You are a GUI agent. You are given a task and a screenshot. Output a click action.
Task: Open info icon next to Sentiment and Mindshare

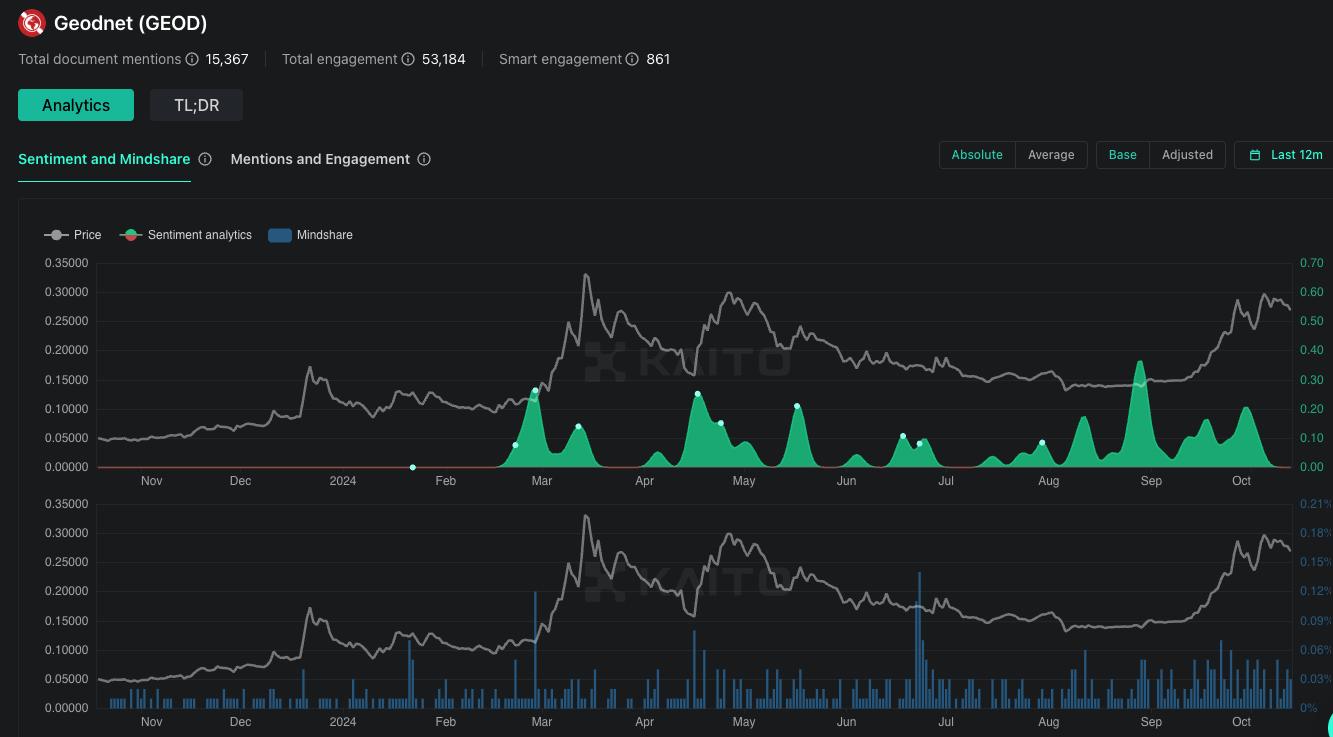point(205,159)
